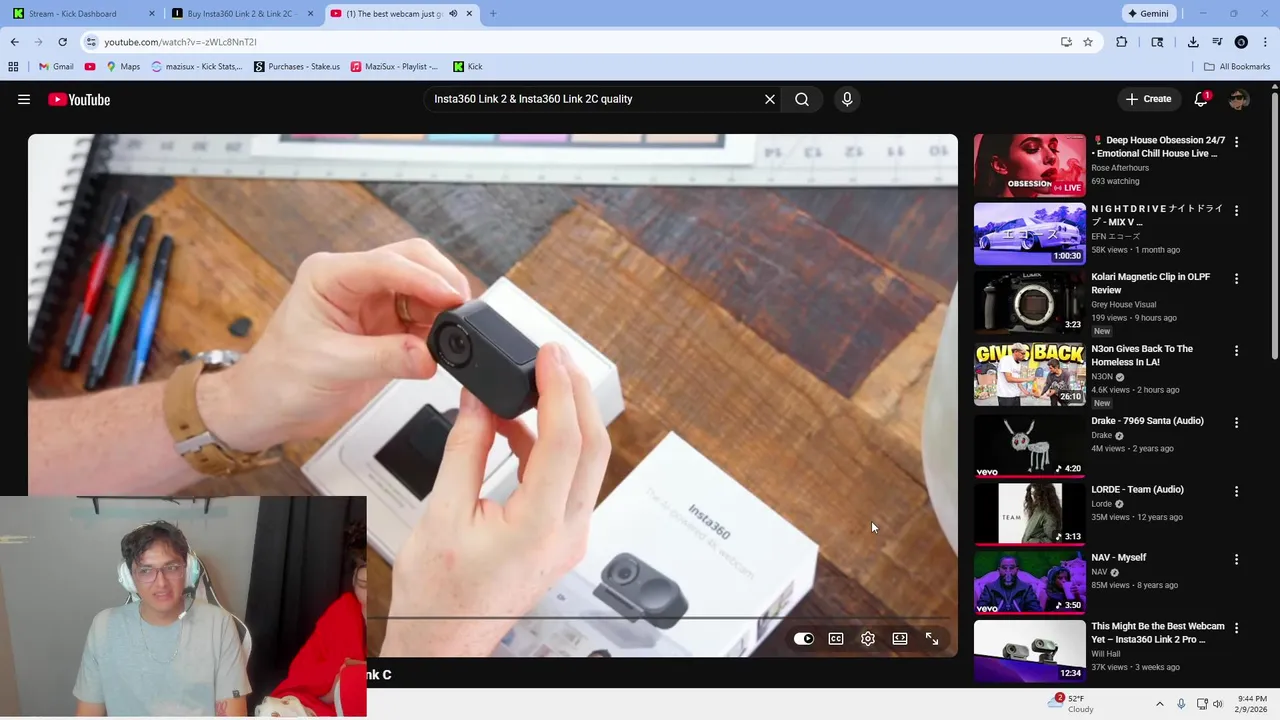Image resolution: width=1280 pixels, height=720 pixels.
Task: Open media controls icon in toolbar
Action: (1217, 42)
